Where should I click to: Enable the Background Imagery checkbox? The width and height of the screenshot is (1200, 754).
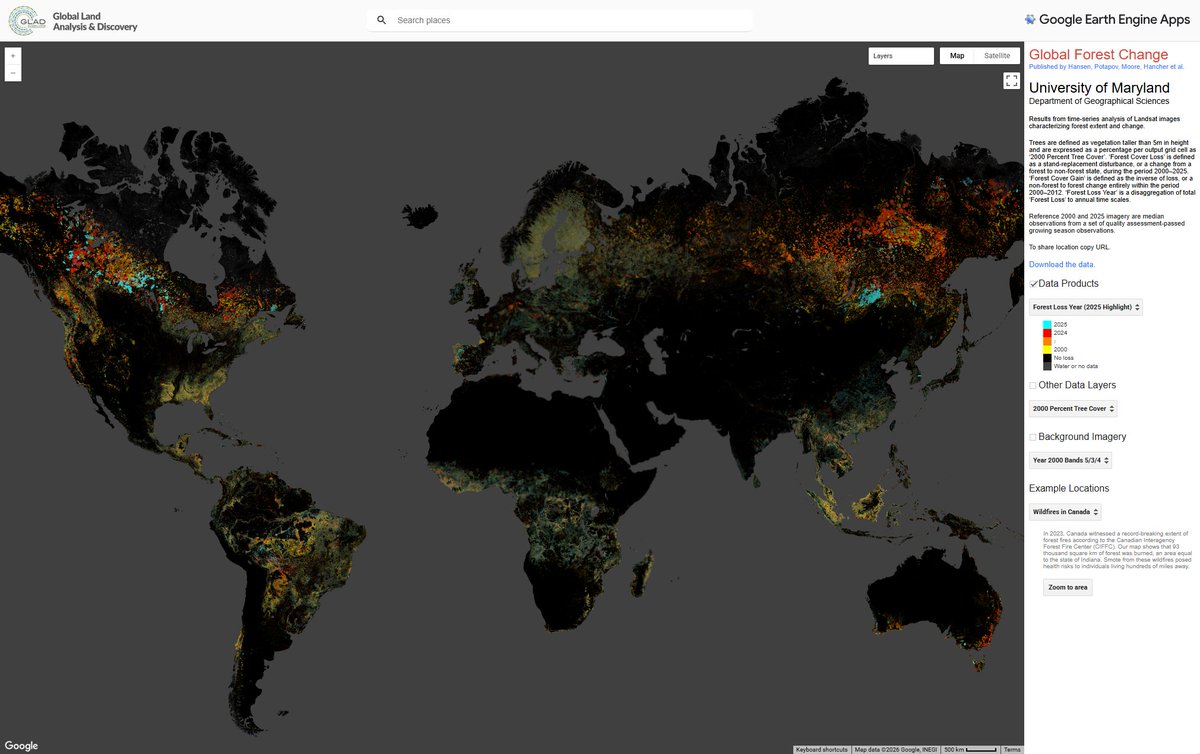[1033, 437]
